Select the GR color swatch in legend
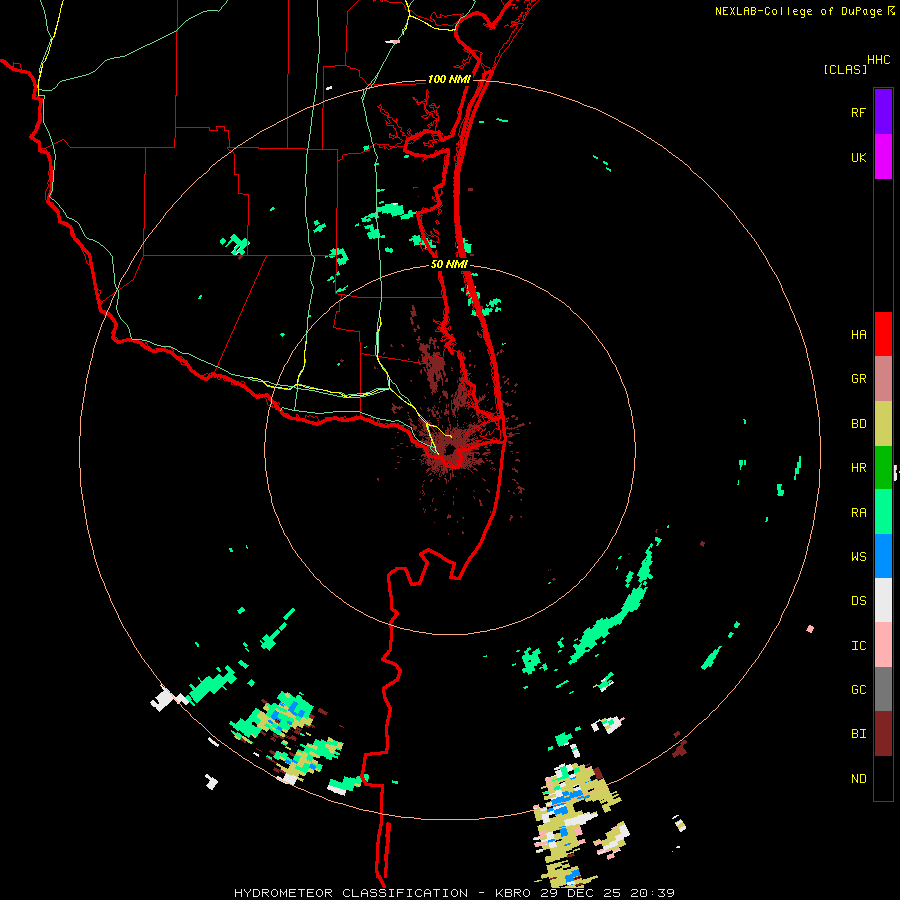Image resolution: width=900 pixels, height=900 pixels. point(883,379)
